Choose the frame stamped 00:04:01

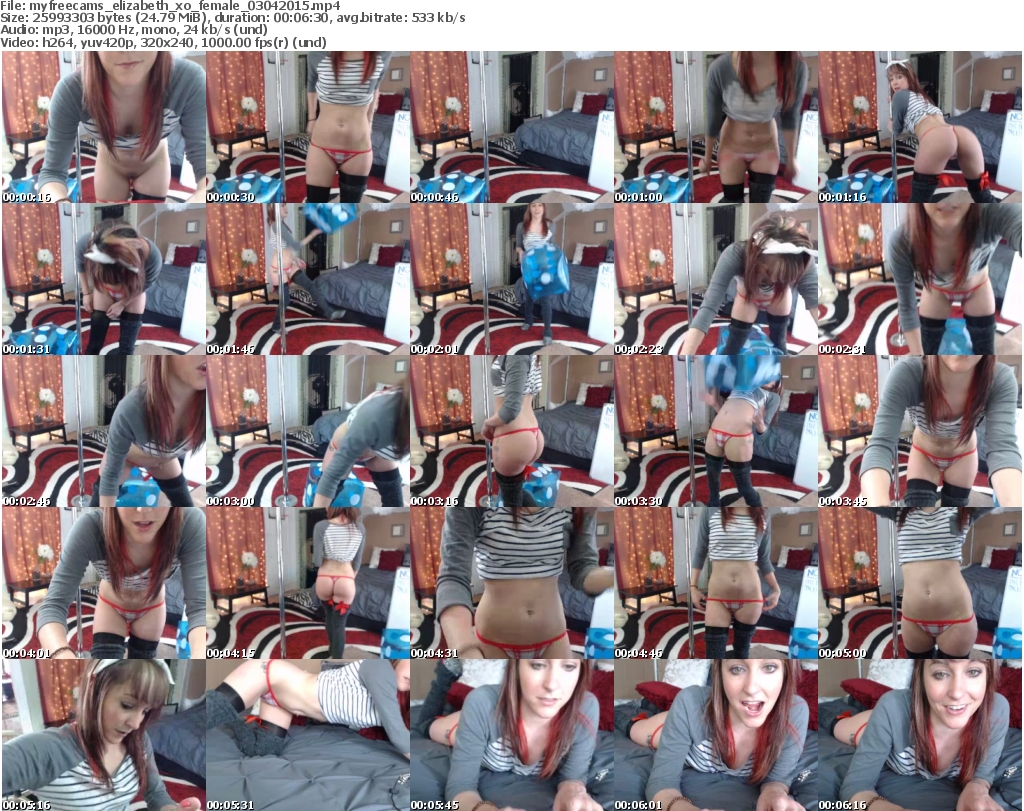coord(104,583)
